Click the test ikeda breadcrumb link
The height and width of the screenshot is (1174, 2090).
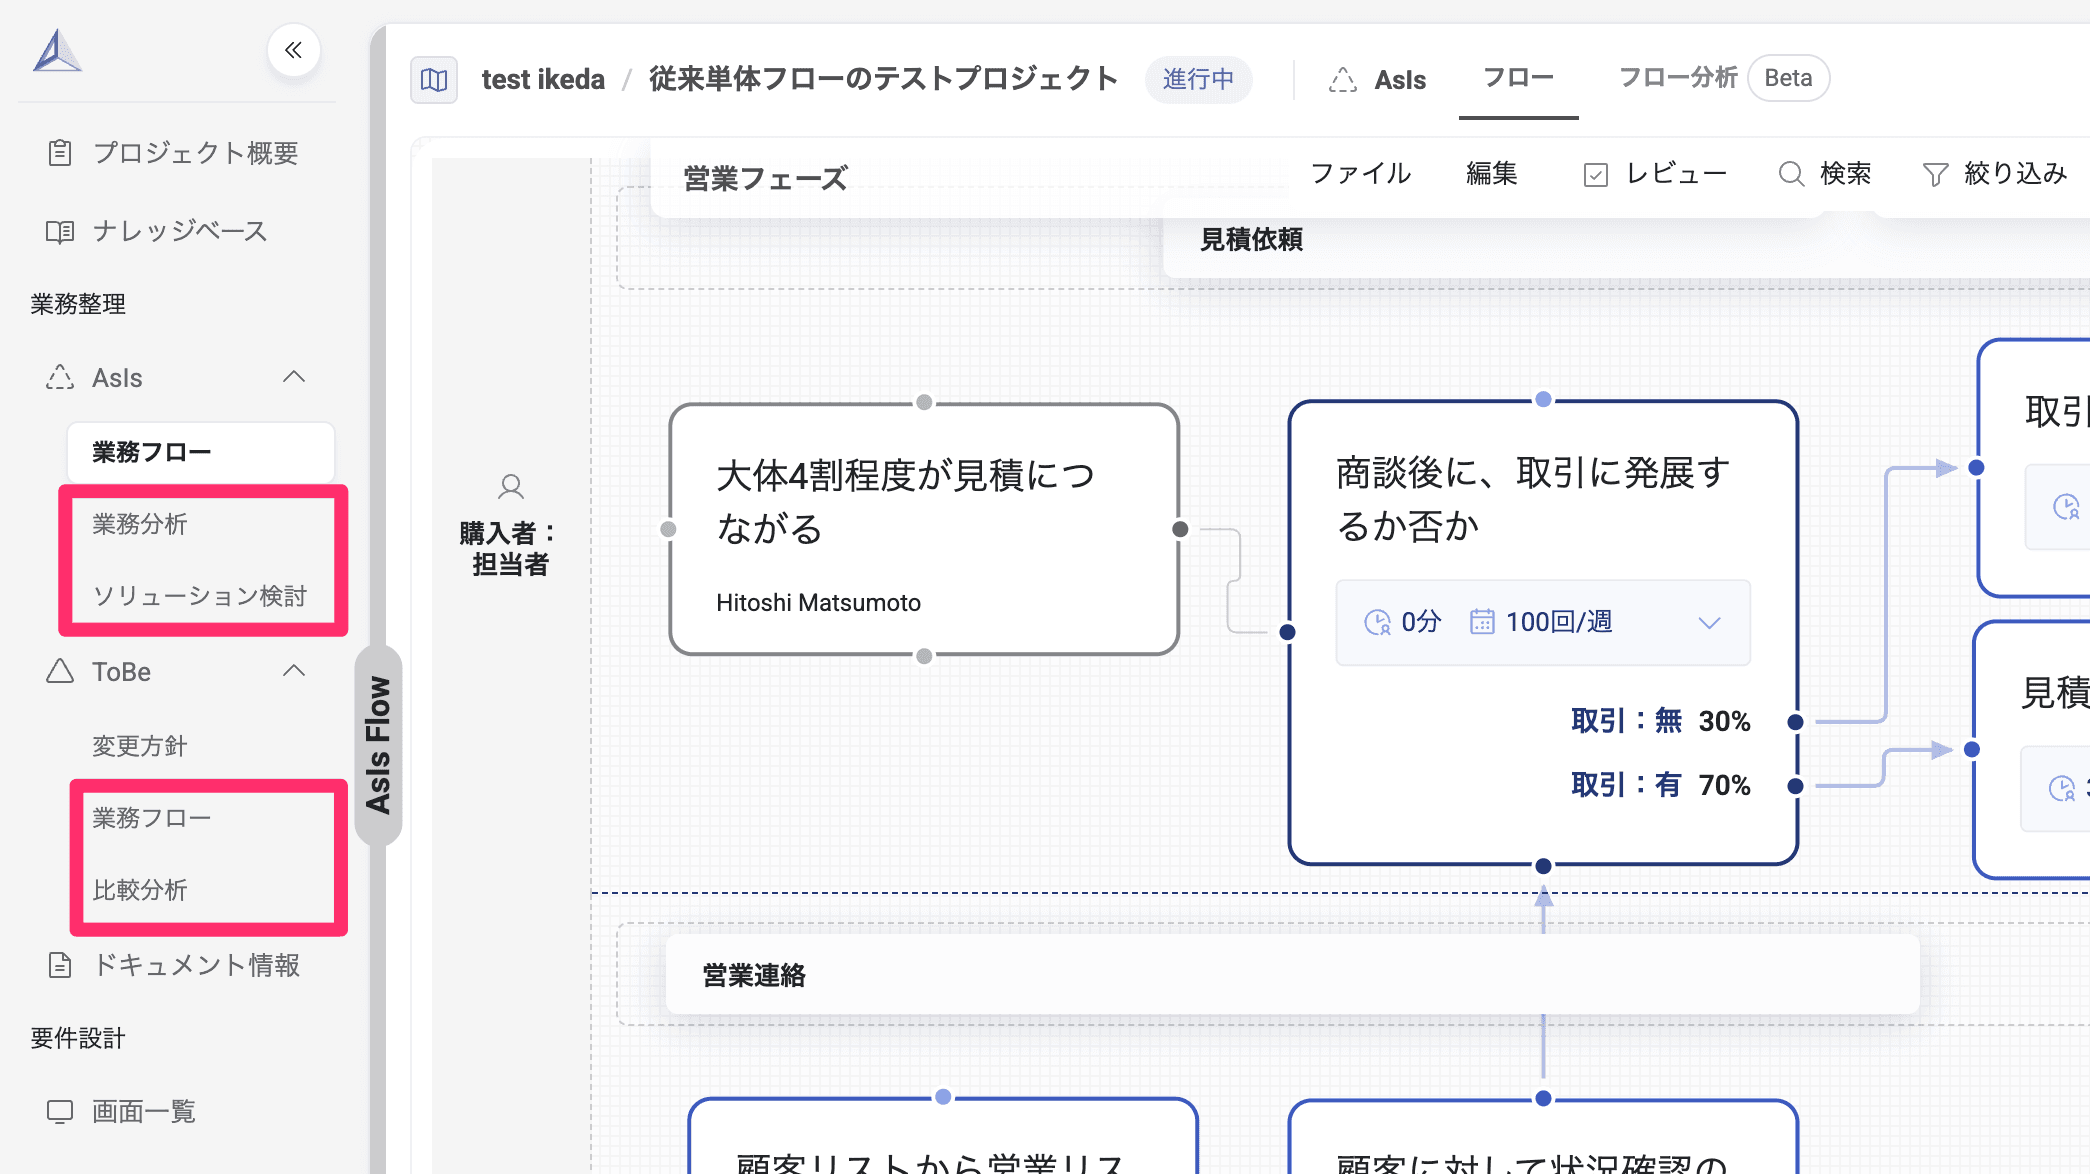(542, 79)
